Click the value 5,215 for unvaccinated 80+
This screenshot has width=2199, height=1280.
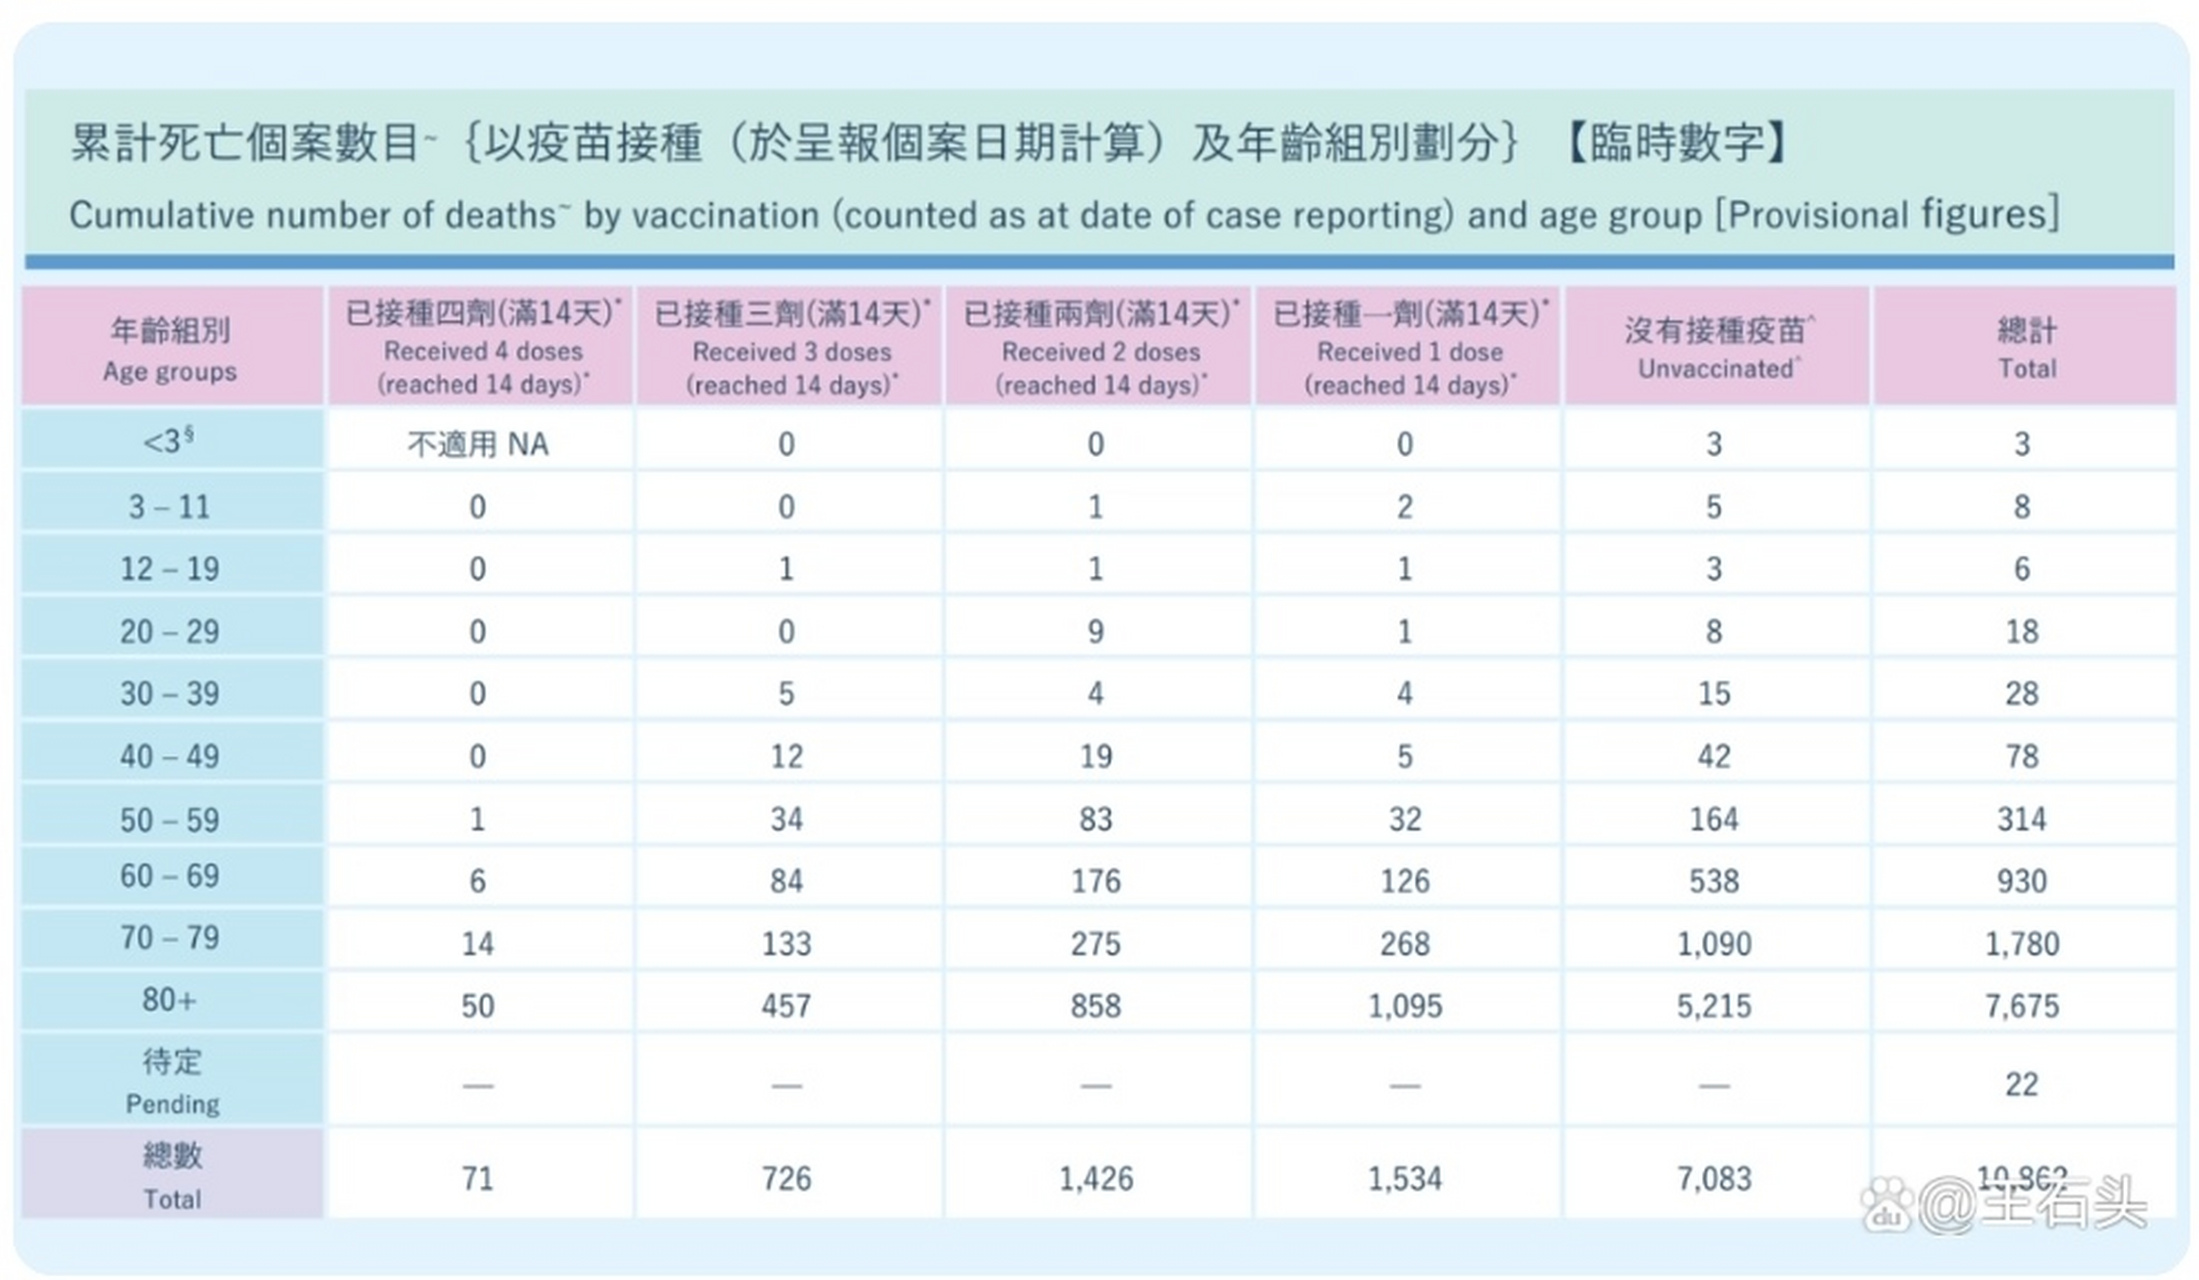point(1714,1005)
